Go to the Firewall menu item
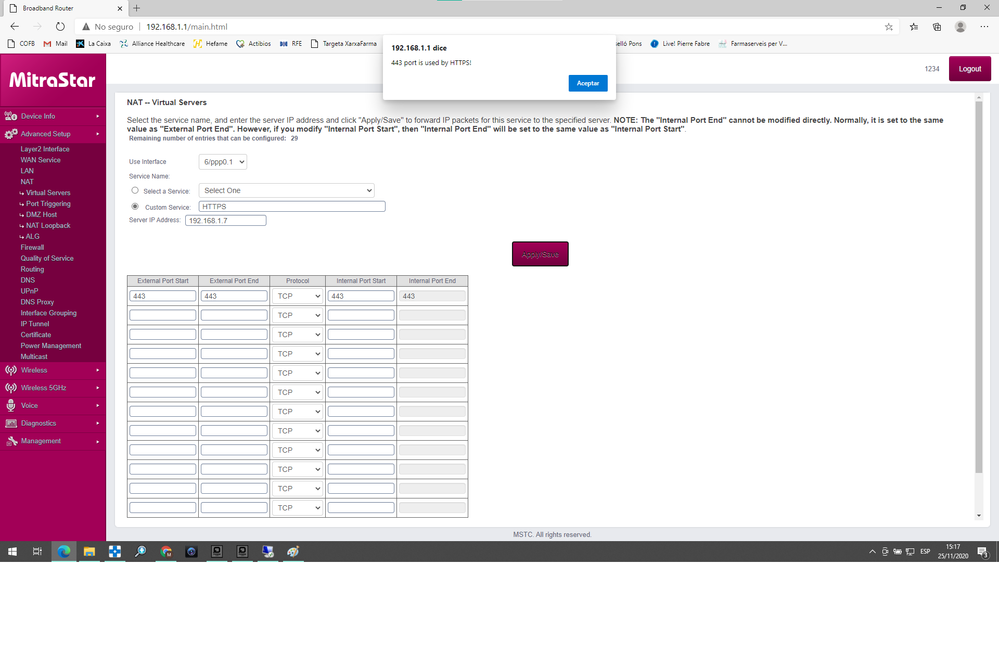The width and height of the screenshot is (999, 666). pyautogui.click(x=32, y=247)
